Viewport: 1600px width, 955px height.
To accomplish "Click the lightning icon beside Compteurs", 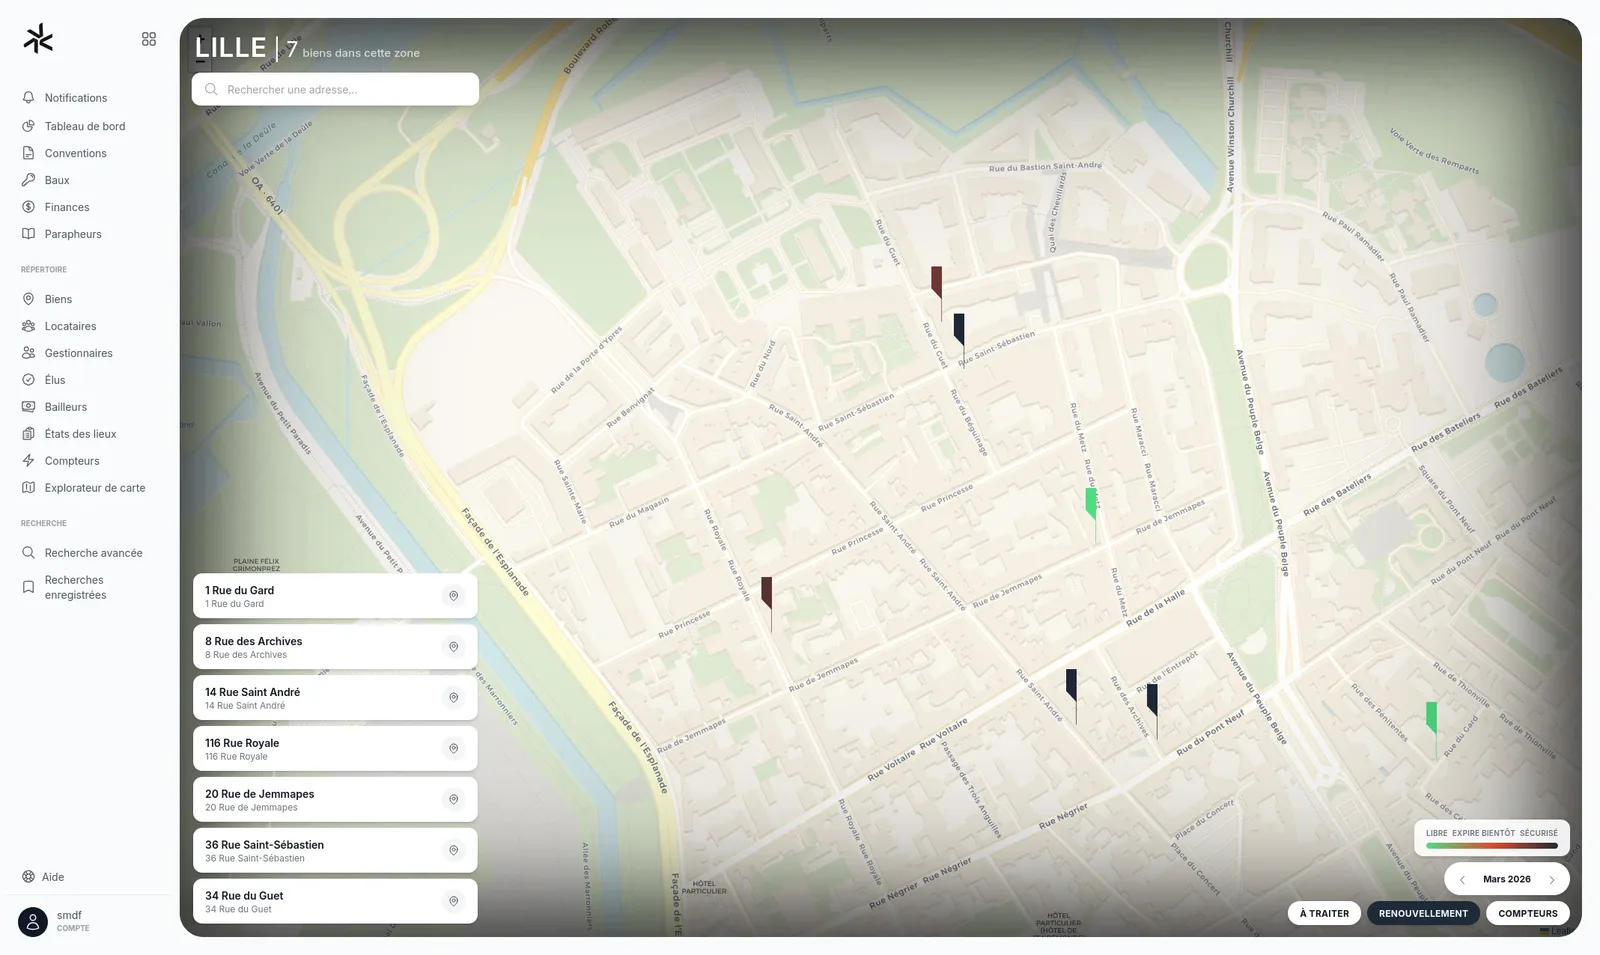I will click(x=28, y=462).
